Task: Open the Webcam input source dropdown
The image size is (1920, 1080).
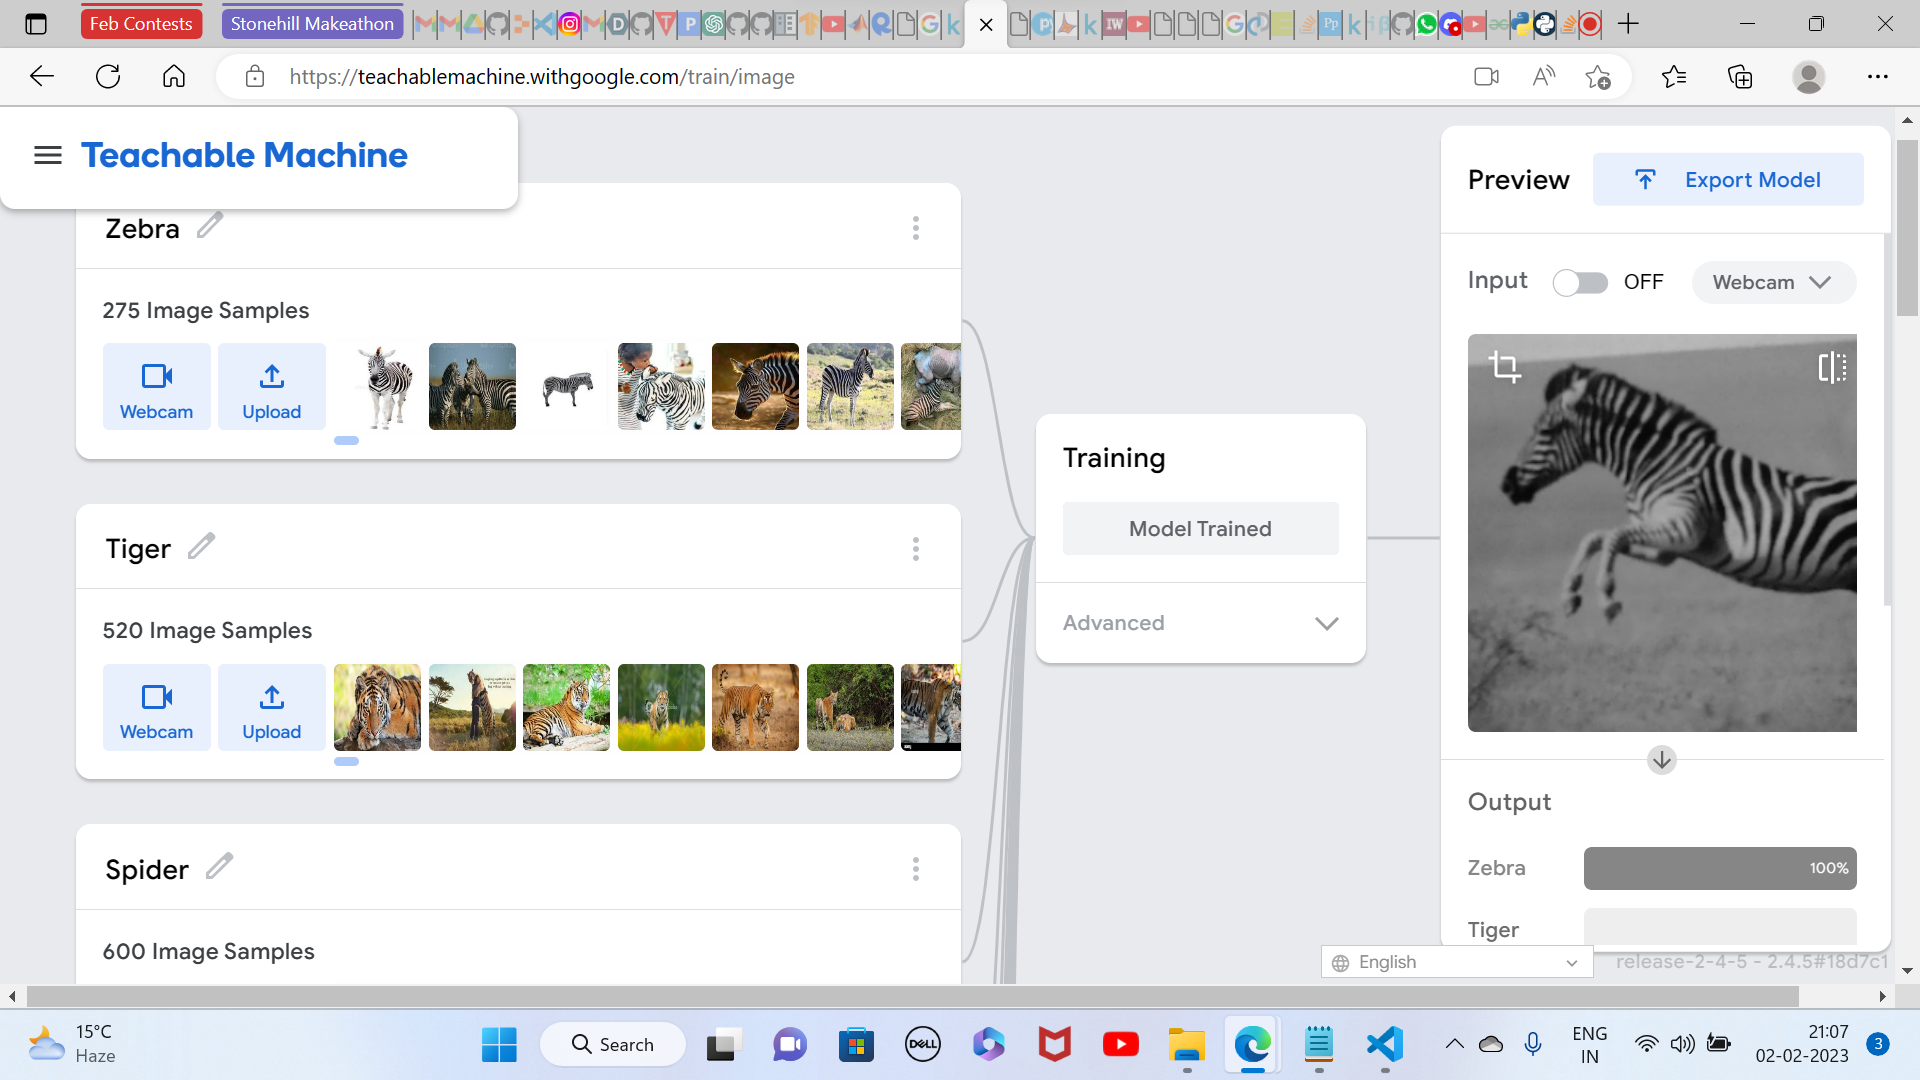Action: (1772, 283)
